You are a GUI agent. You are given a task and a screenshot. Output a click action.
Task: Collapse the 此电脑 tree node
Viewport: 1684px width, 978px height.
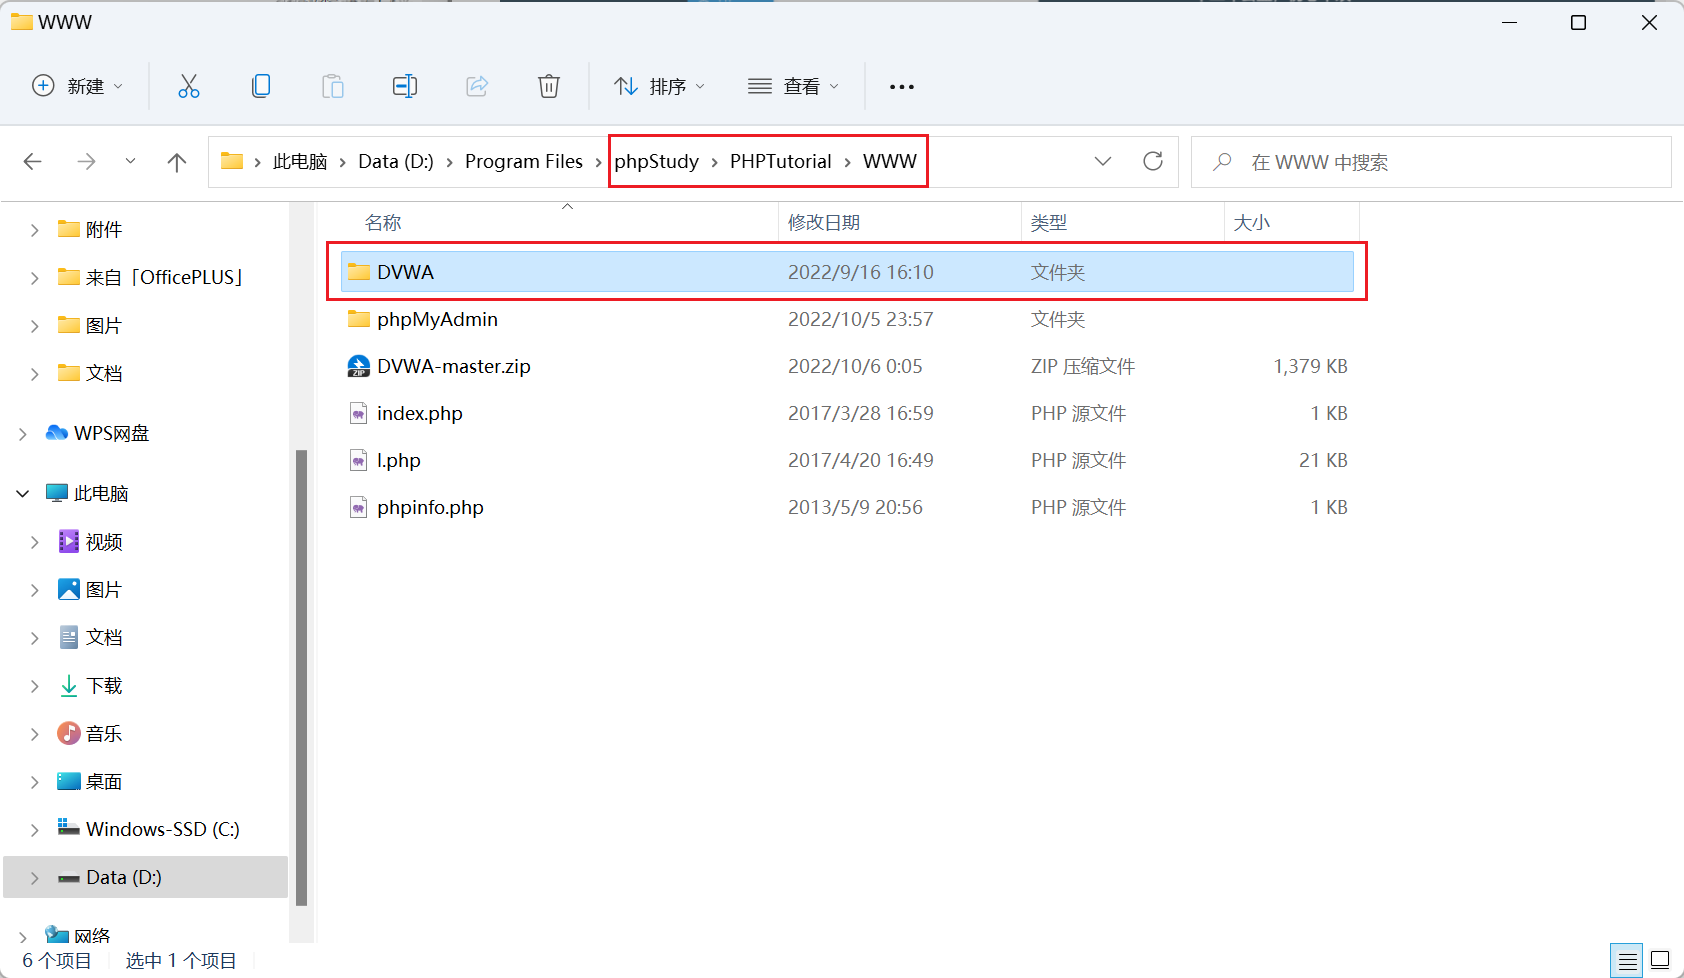click(x=23, y=494)
